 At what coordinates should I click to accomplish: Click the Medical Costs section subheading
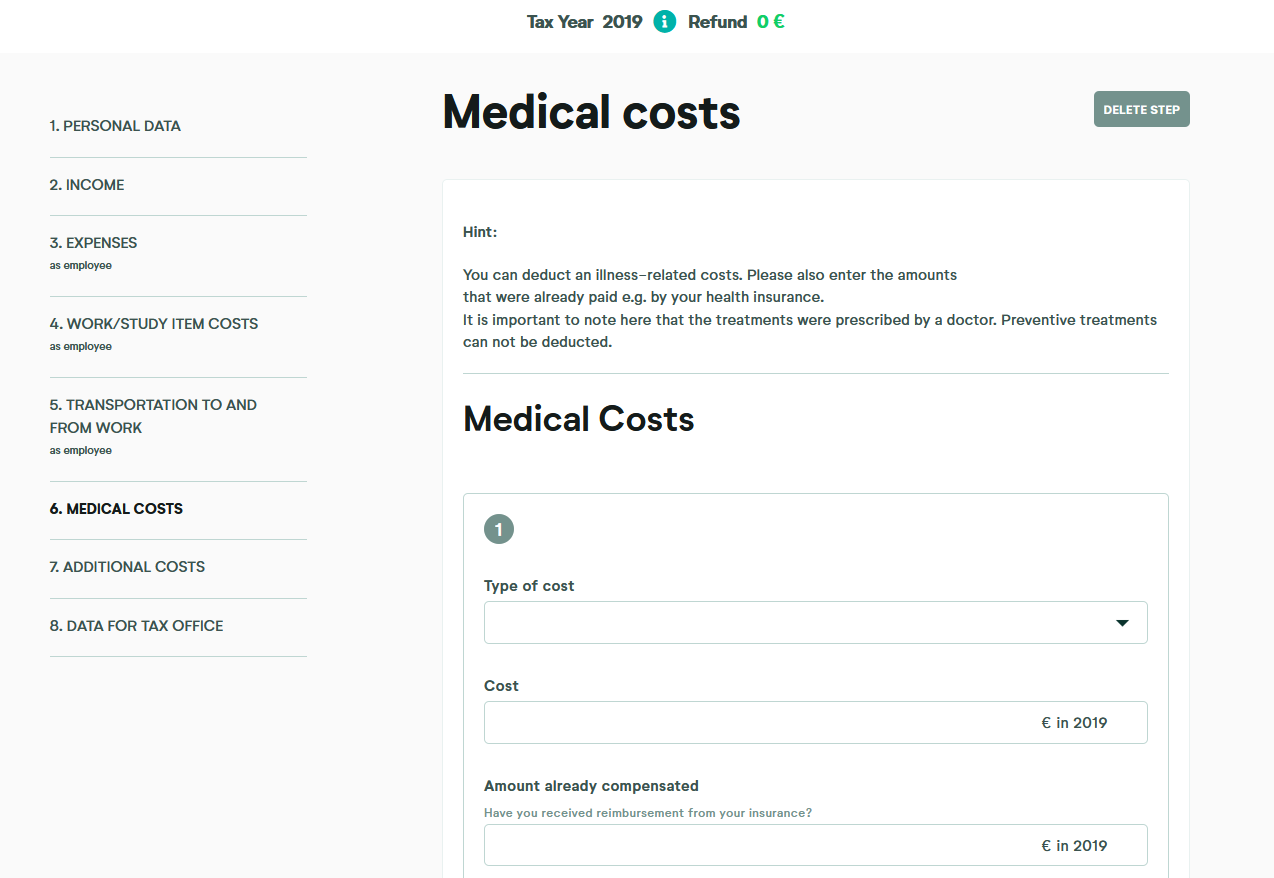(x=578, y=419)
